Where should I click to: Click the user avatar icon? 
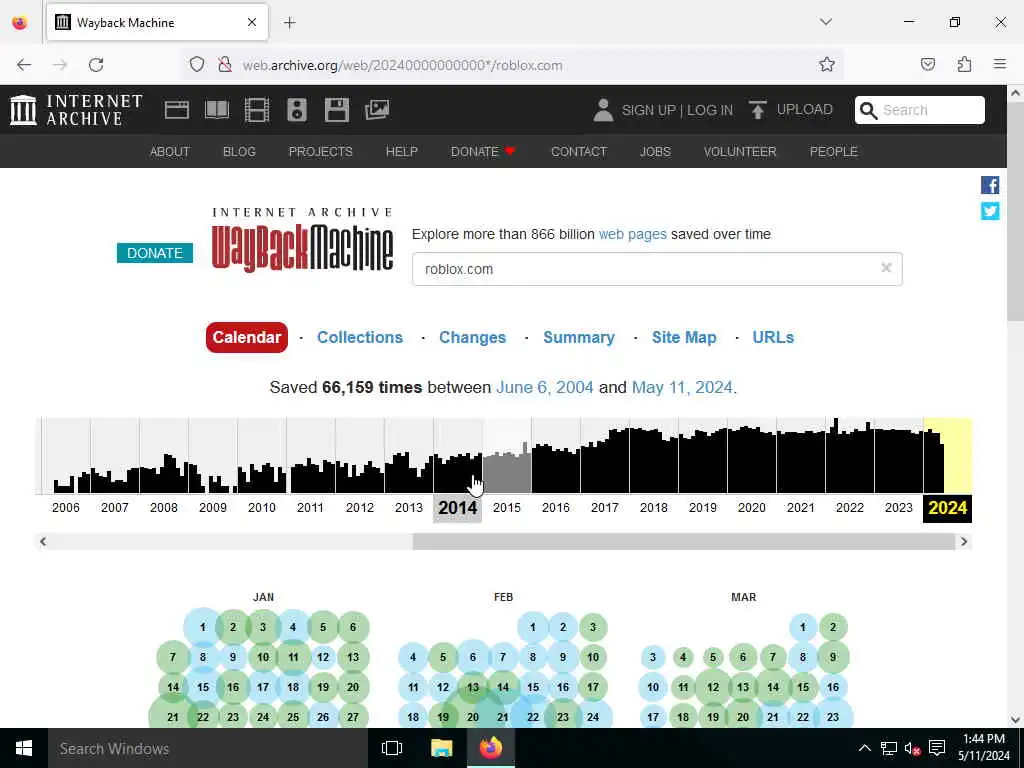[x=603, y=110]
